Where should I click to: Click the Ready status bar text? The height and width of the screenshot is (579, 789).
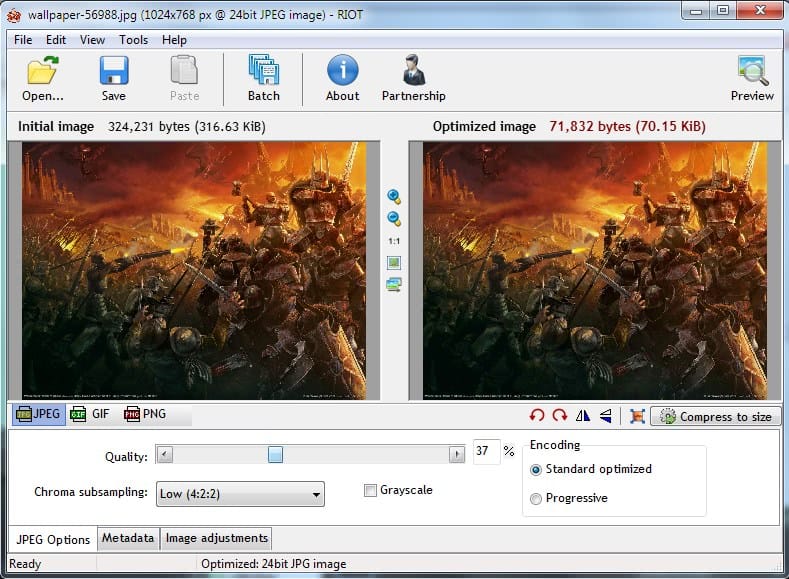tap(25, 564)
